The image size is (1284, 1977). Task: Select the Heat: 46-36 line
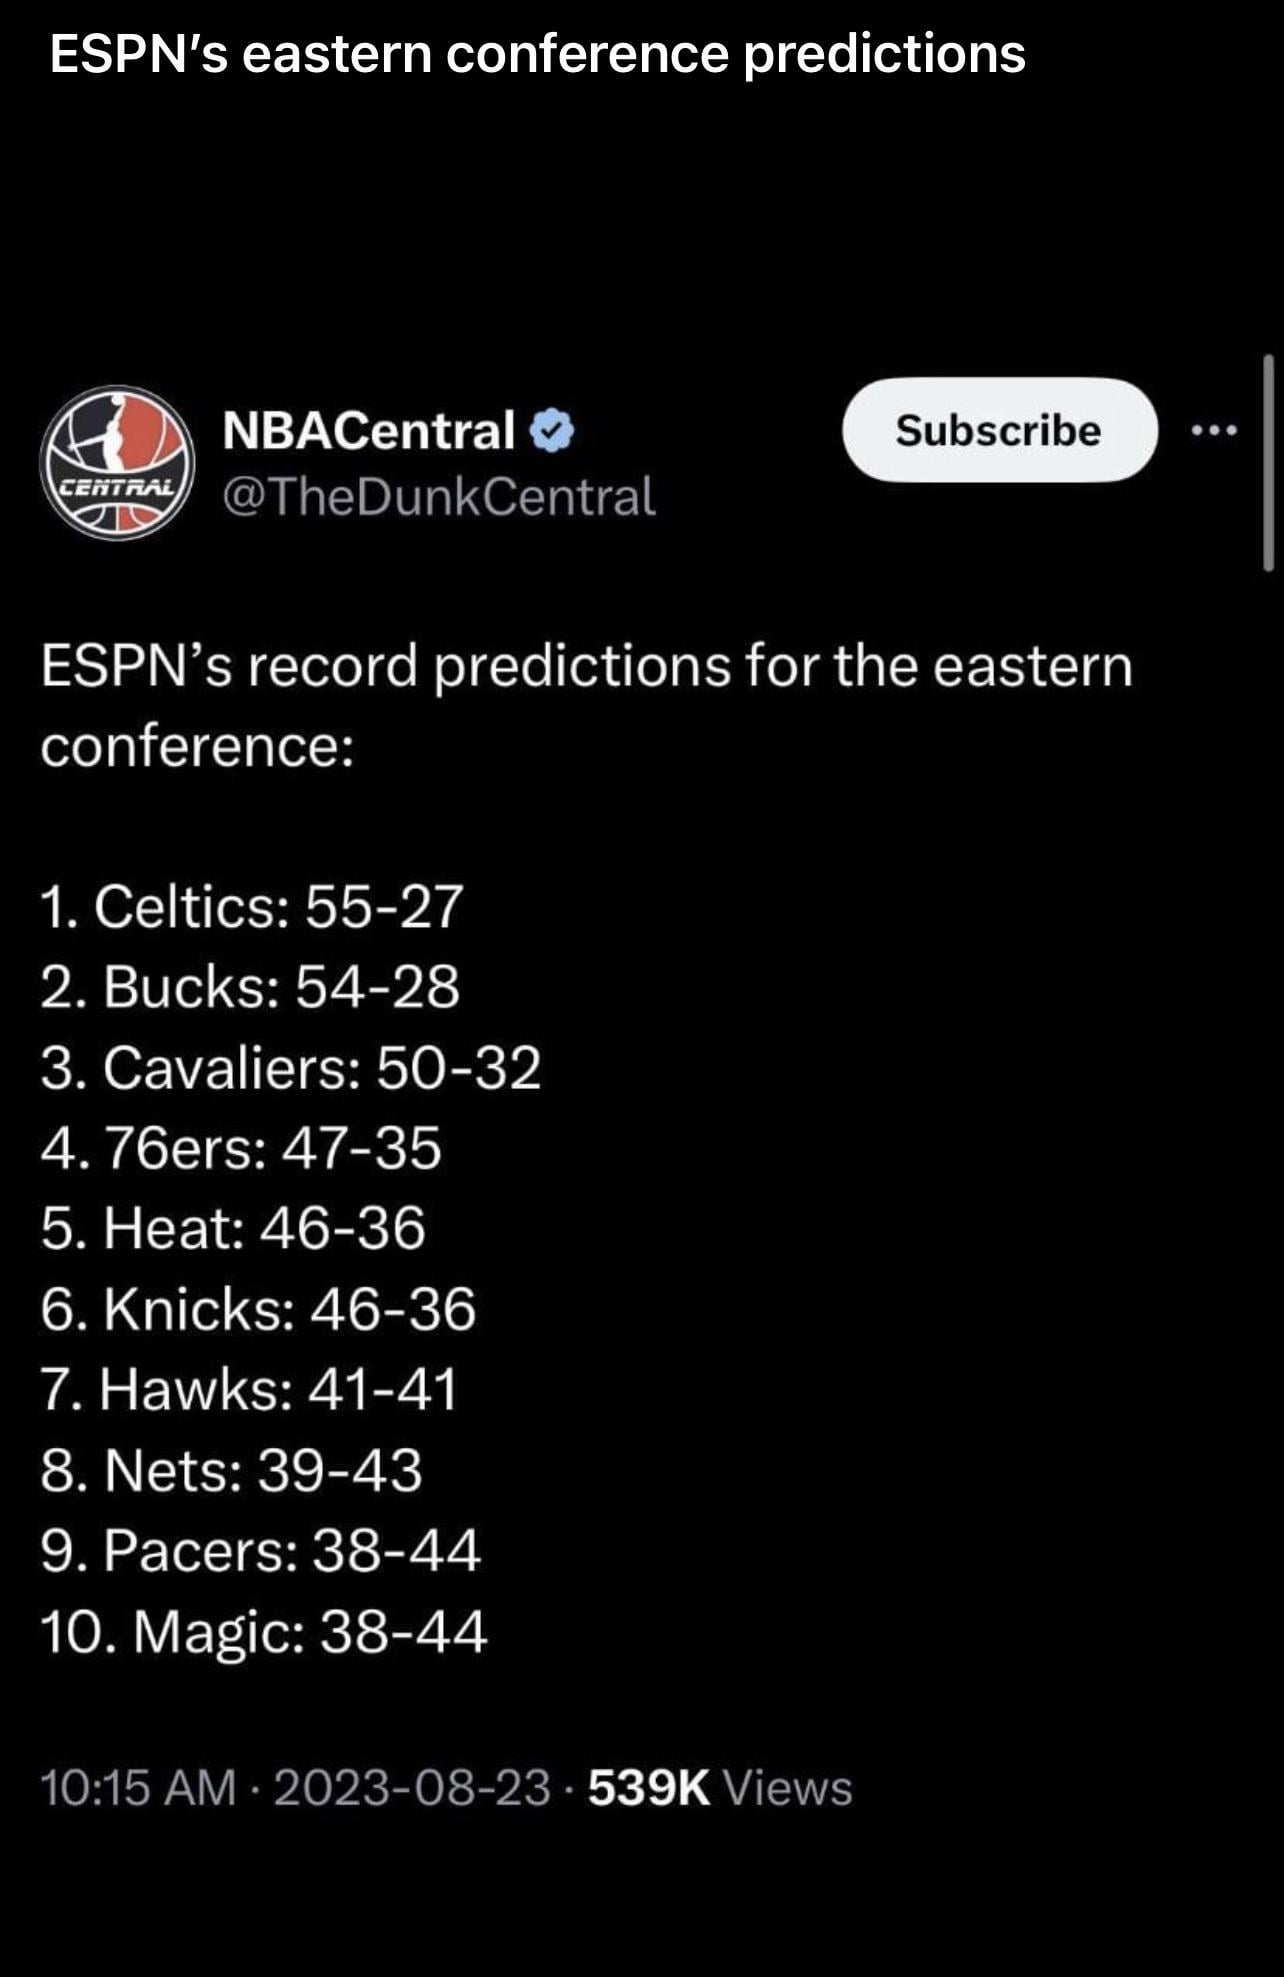[x=233, y=1228]
